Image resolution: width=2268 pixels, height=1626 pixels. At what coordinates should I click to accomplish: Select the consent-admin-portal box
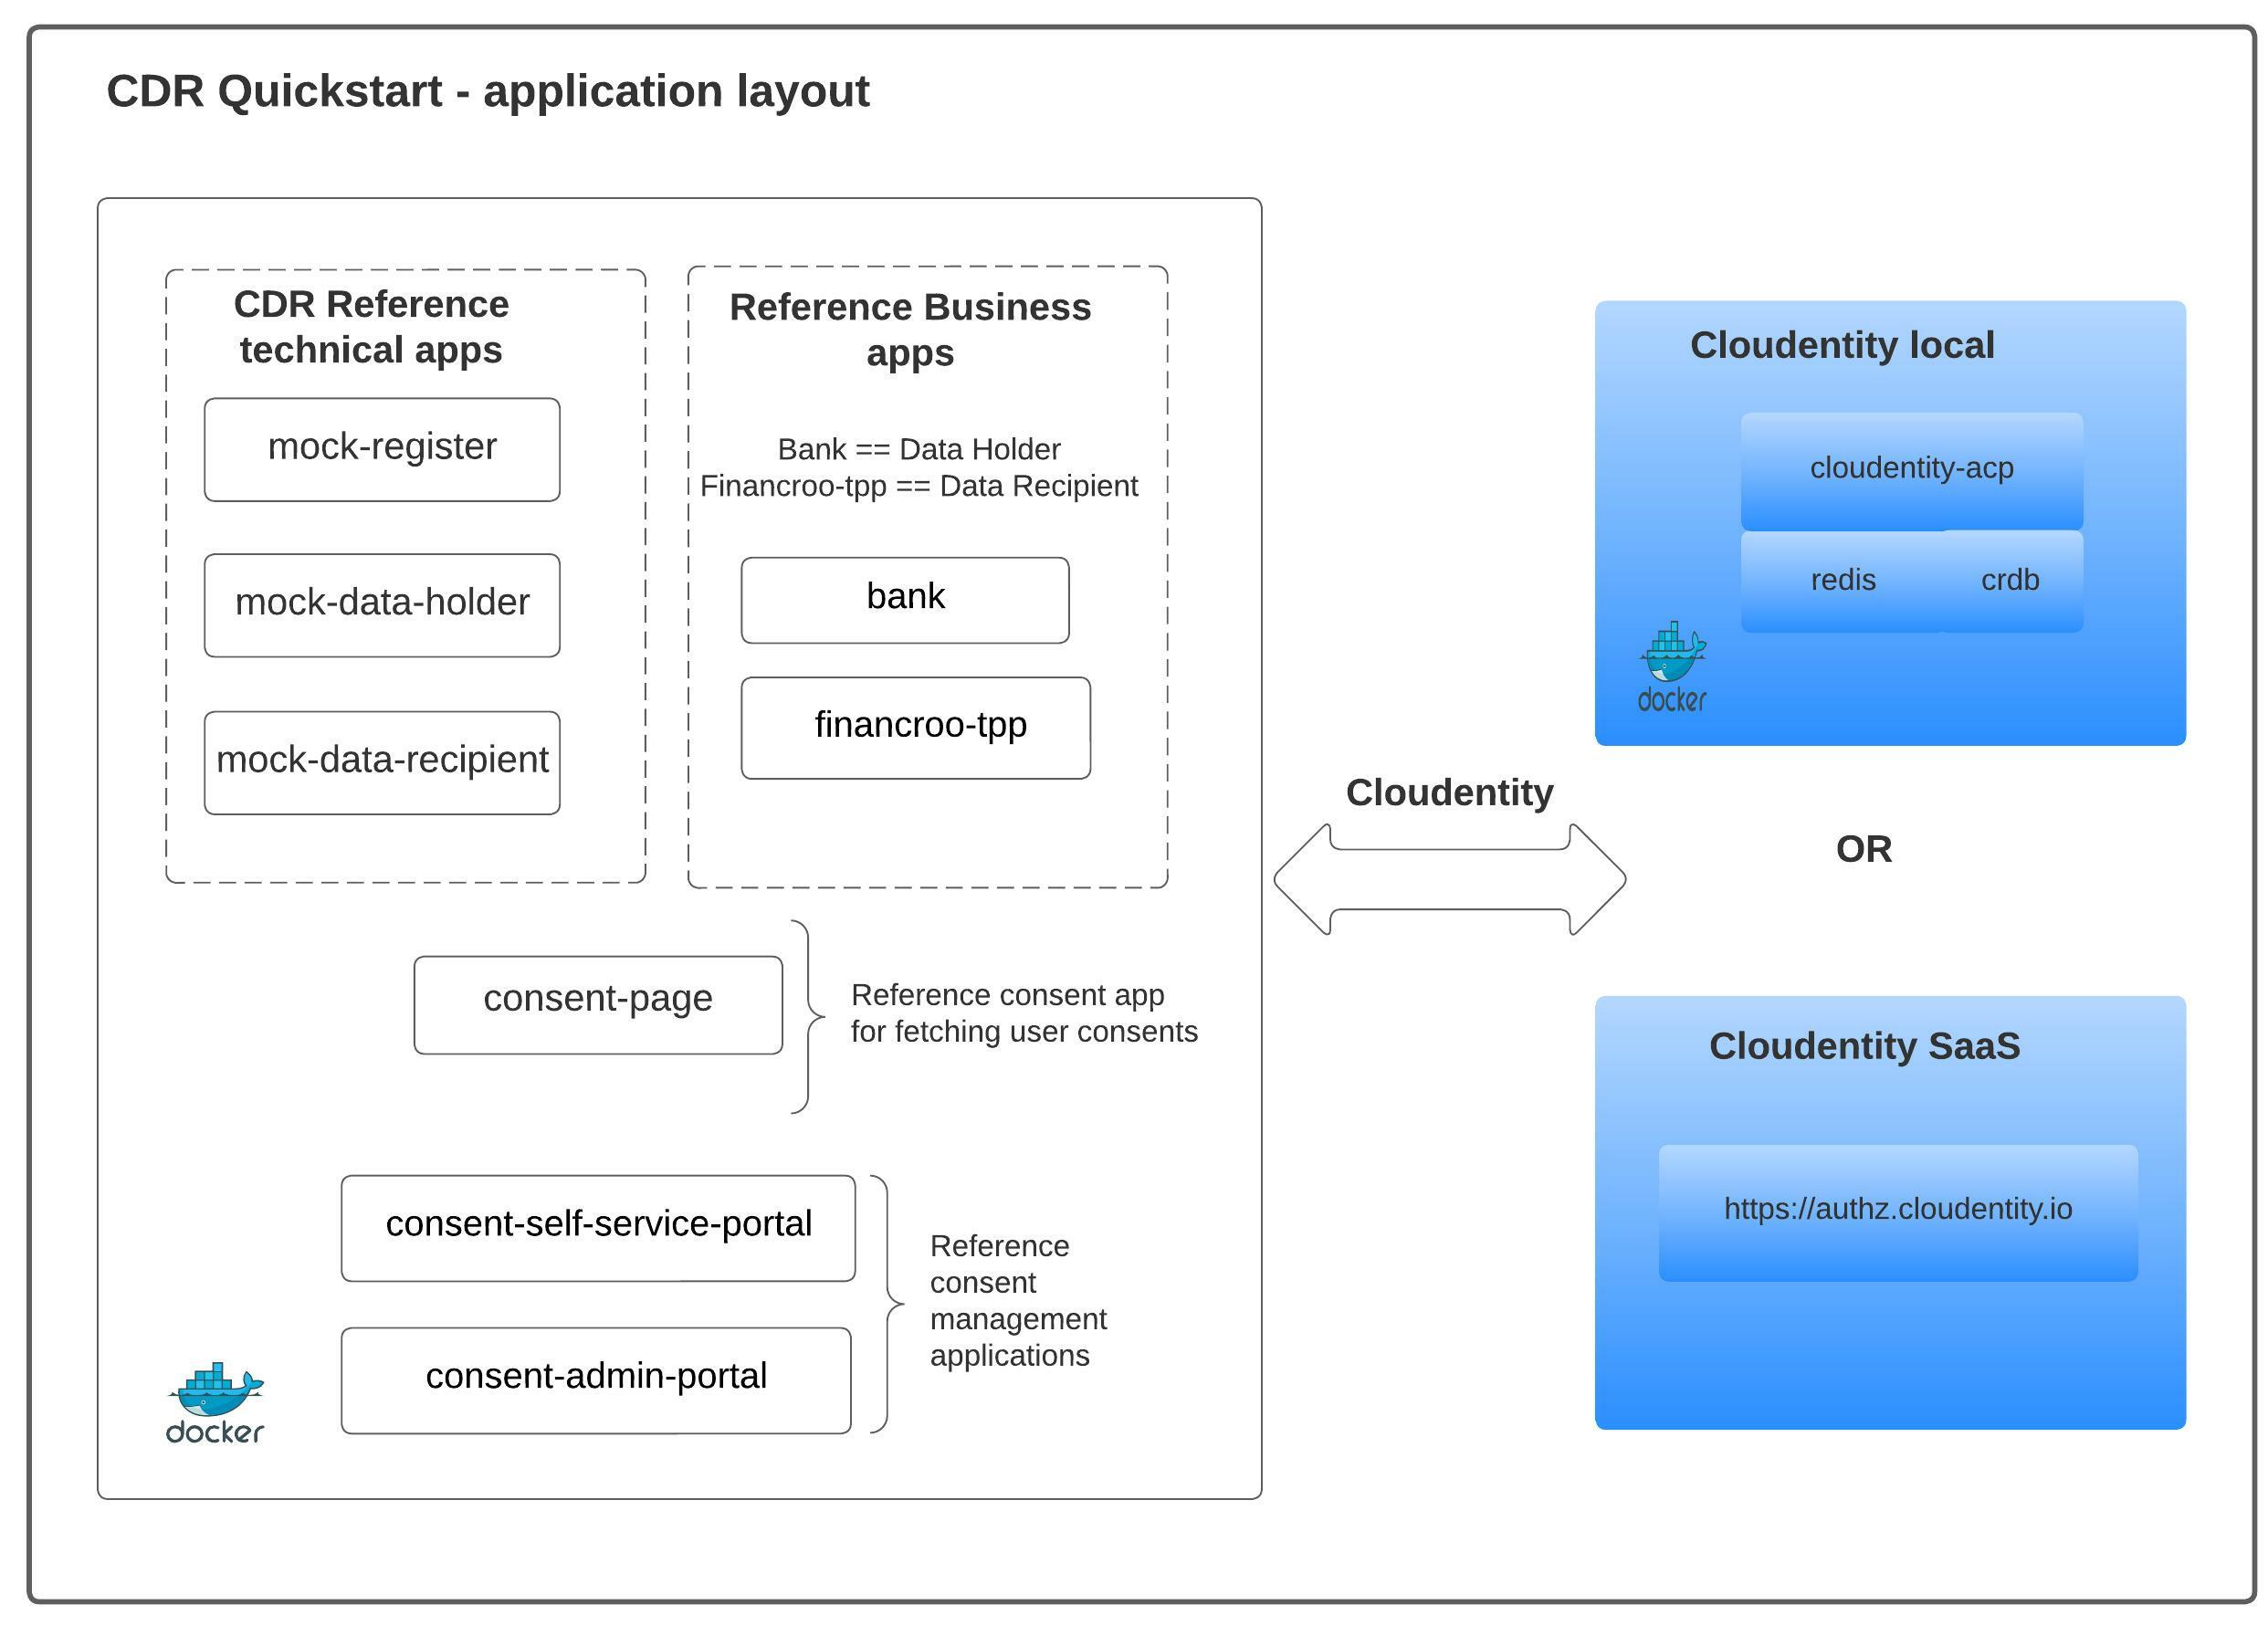pyautogui.click(x=596, y=1380)
